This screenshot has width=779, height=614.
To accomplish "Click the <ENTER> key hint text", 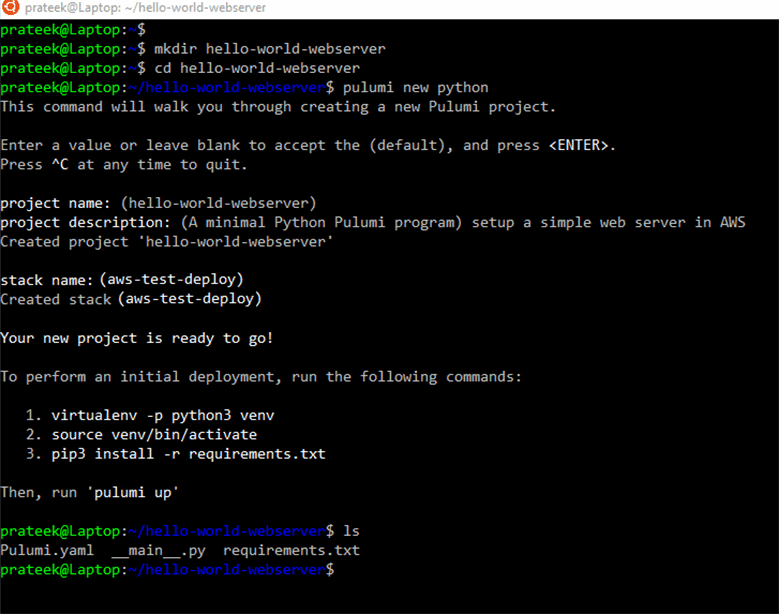I will [579, 145].
